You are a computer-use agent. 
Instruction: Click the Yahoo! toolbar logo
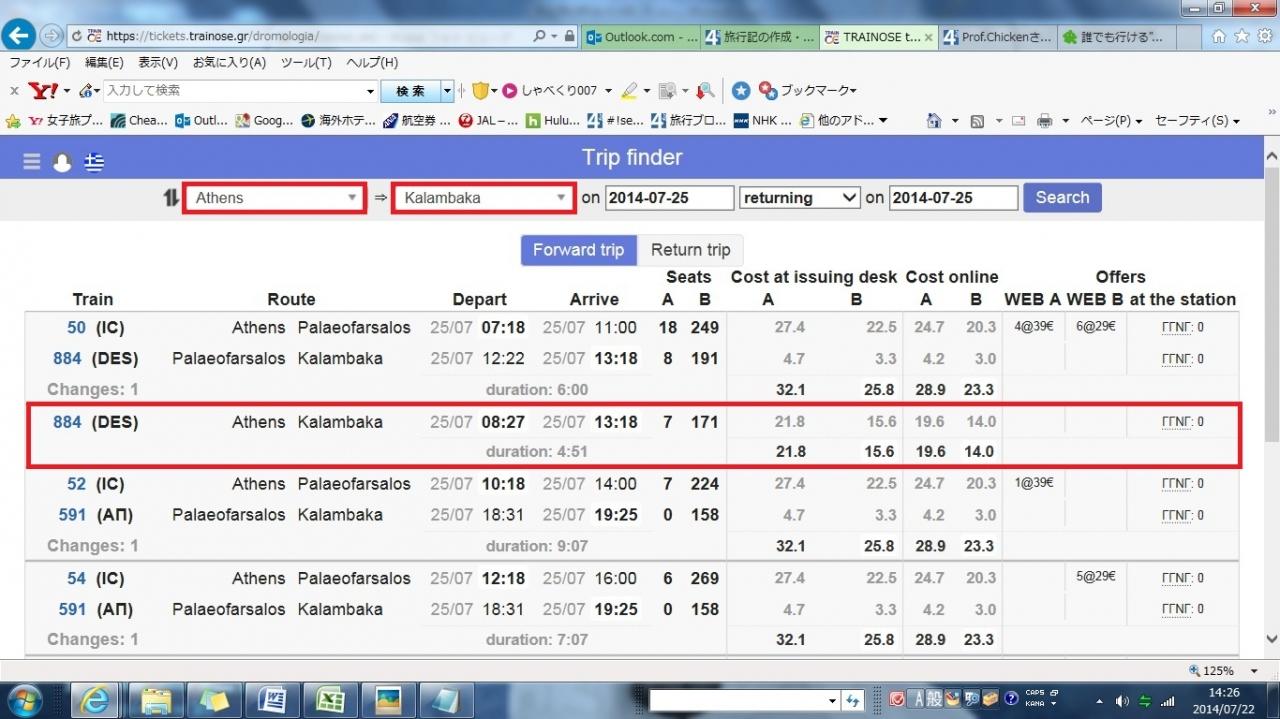click(x=43, y=91)
